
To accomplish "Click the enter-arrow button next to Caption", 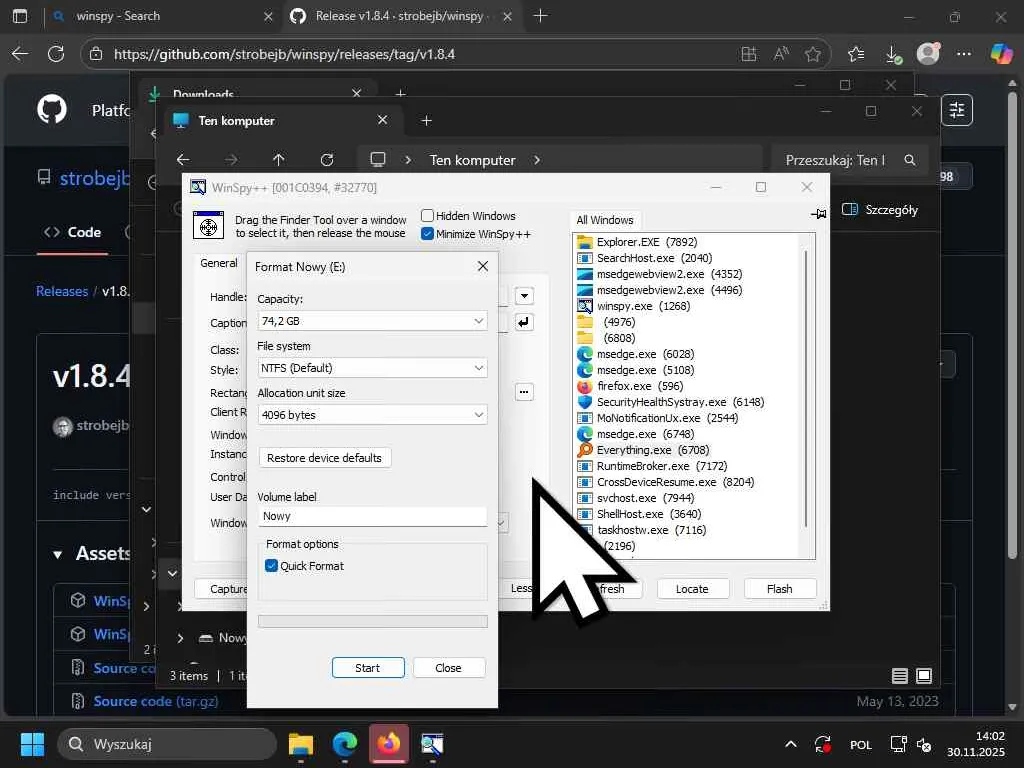I will pyautogui.click(x=524, y=322).
